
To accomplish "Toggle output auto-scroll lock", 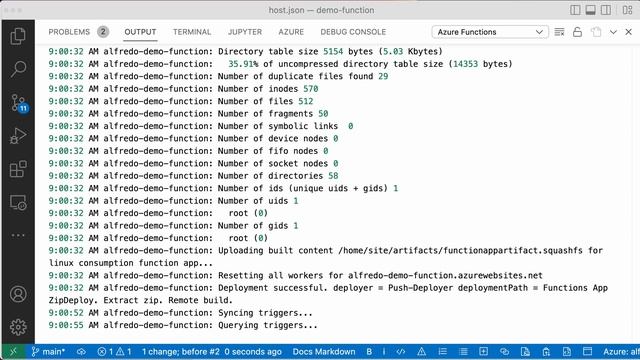I will tap(577, 32).
